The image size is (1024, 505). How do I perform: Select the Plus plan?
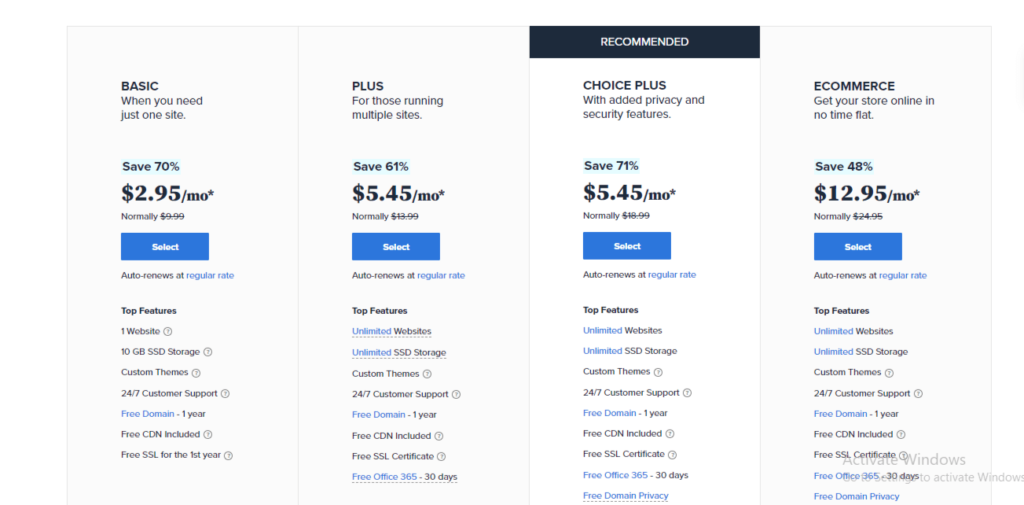pyautogui.click(x=396, y=247)
